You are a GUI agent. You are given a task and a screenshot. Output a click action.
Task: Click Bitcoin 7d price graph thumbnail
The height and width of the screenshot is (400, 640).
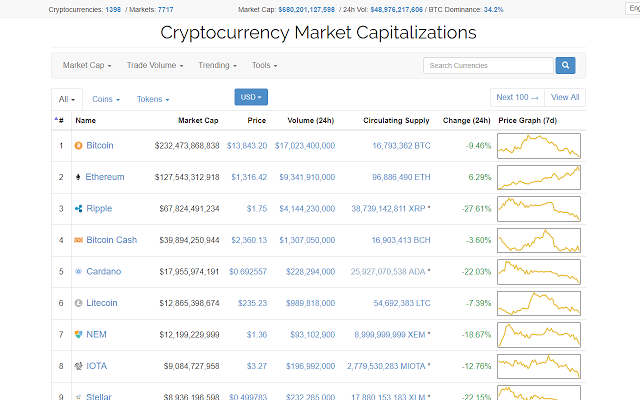(539, 146)
